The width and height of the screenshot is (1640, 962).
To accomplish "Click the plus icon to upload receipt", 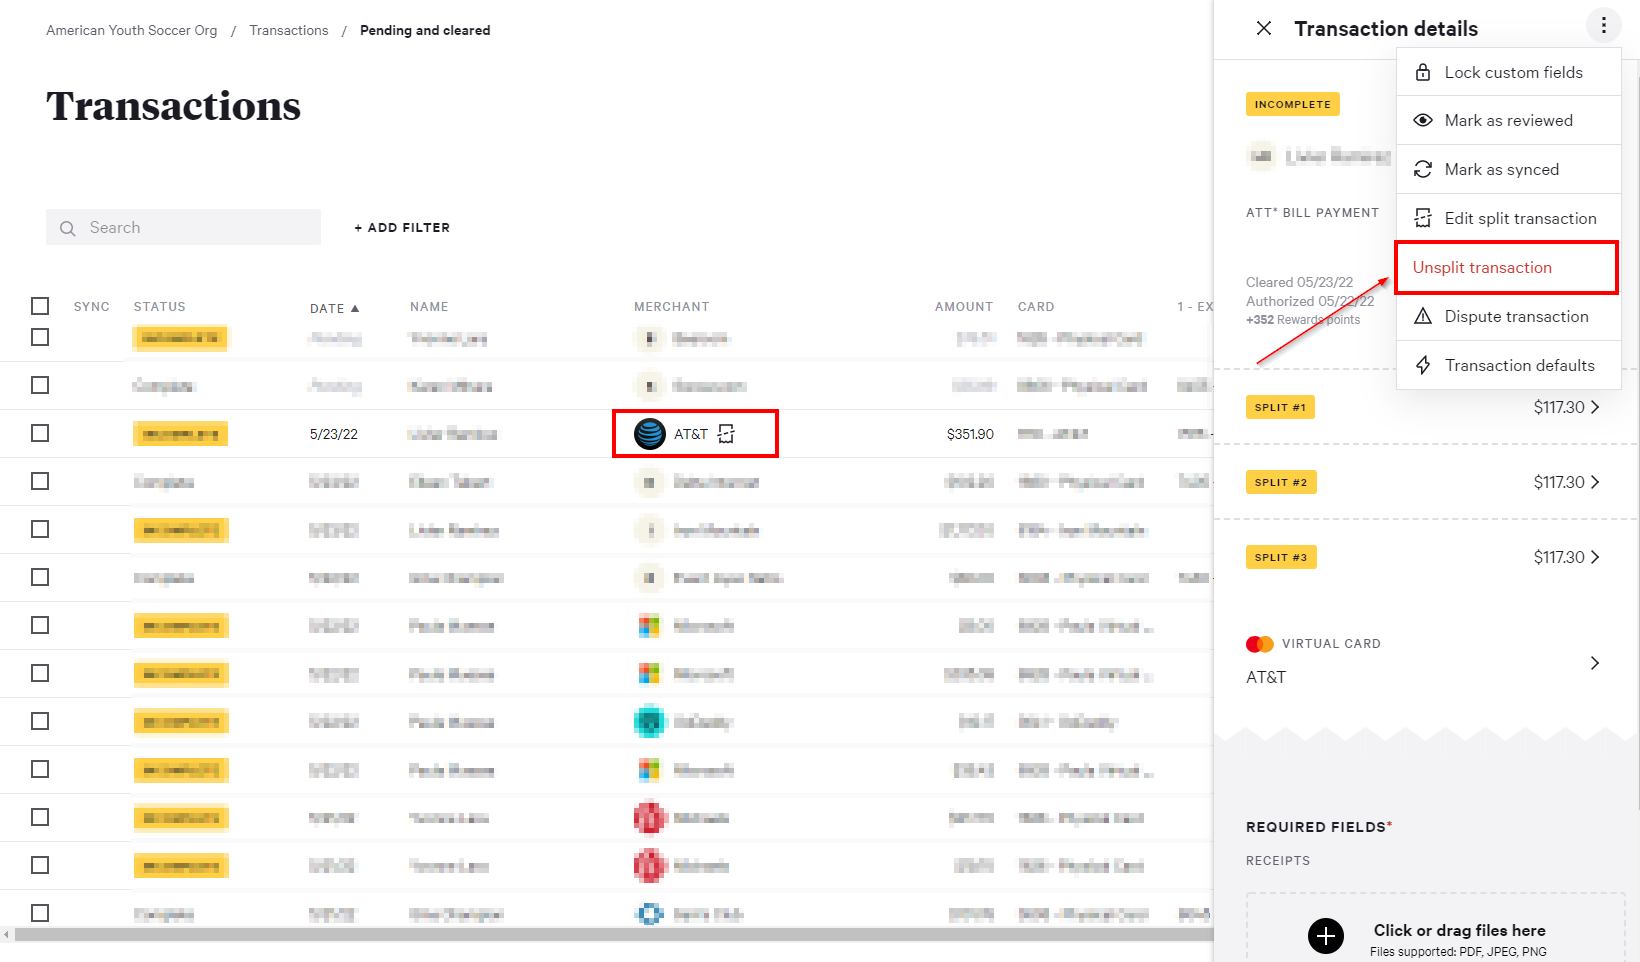I will coord(1325,936).
